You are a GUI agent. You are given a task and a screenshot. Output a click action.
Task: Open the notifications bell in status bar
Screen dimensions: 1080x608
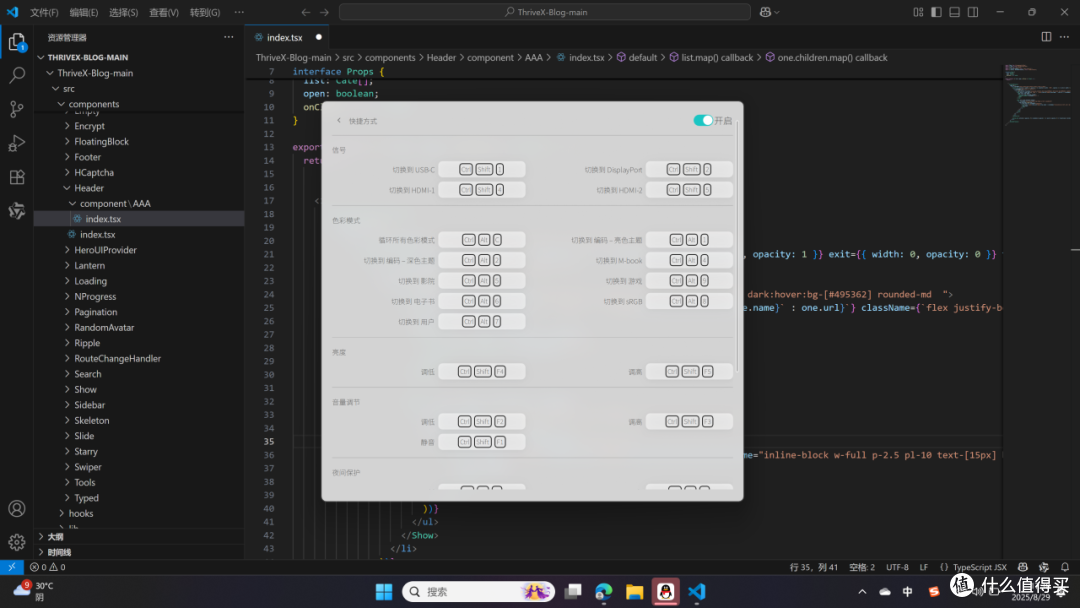[x=1065, y=567]
